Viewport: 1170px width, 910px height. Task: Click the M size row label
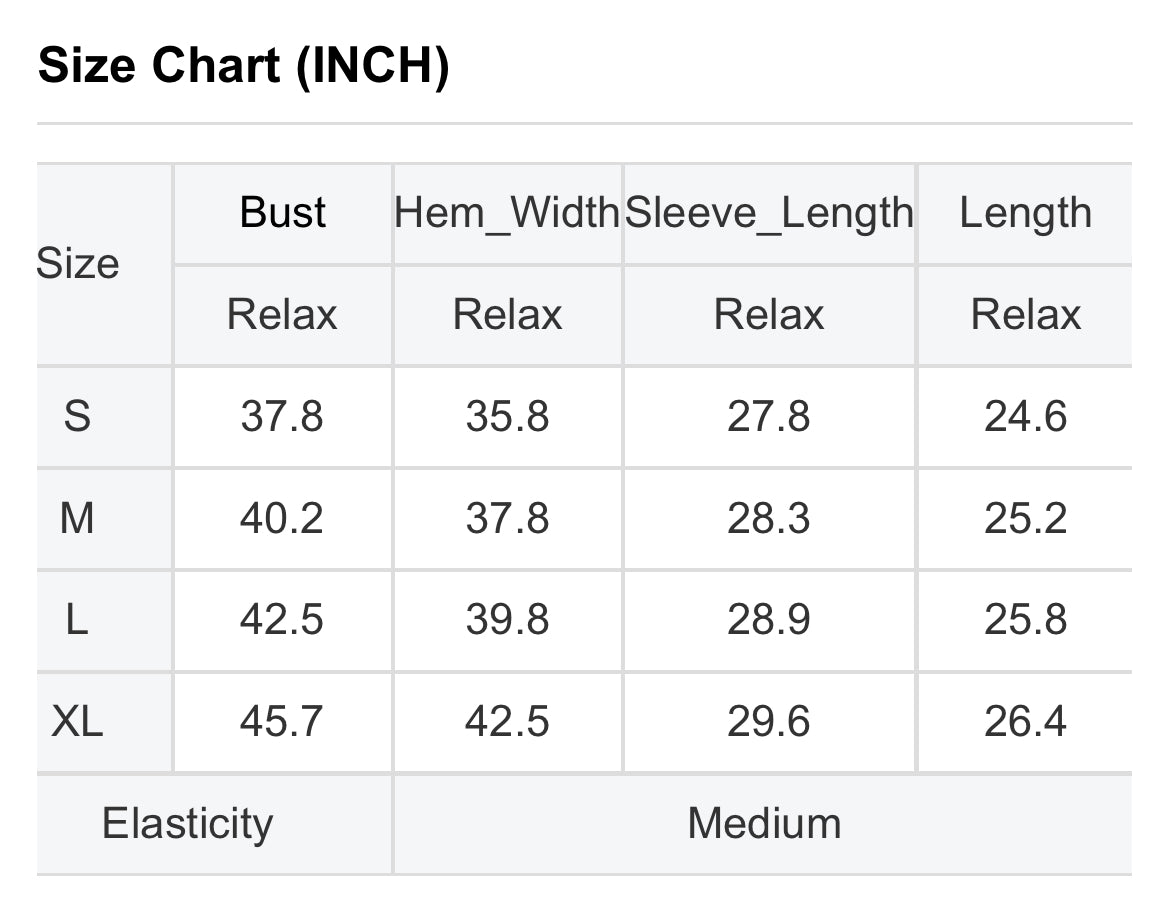point(77,518)
